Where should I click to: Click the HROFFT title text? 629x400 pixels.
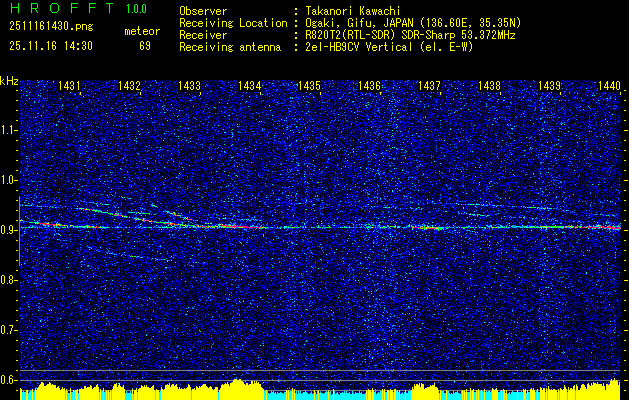click(62, 8)
